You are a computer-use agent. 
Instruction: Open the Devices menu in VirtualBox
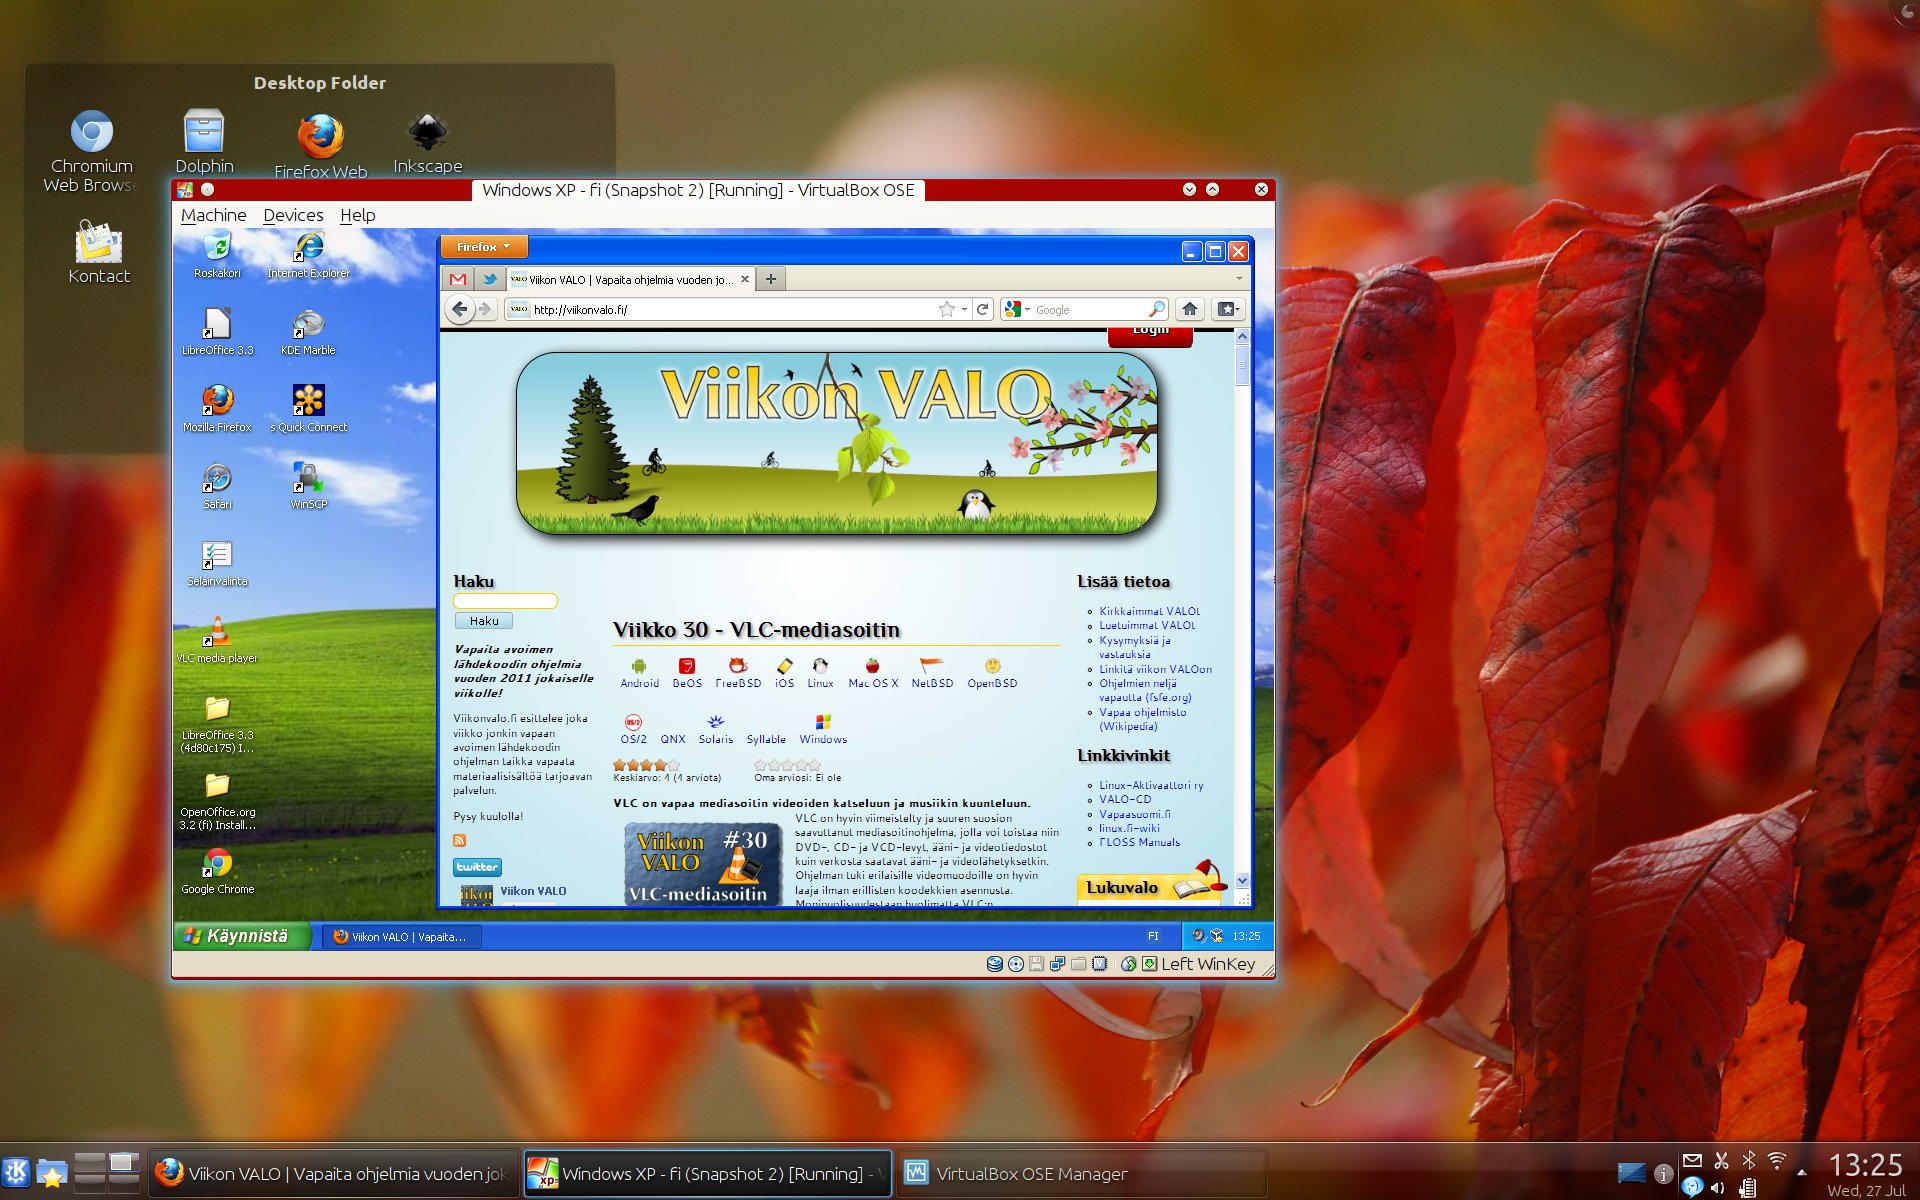point(293,215)
